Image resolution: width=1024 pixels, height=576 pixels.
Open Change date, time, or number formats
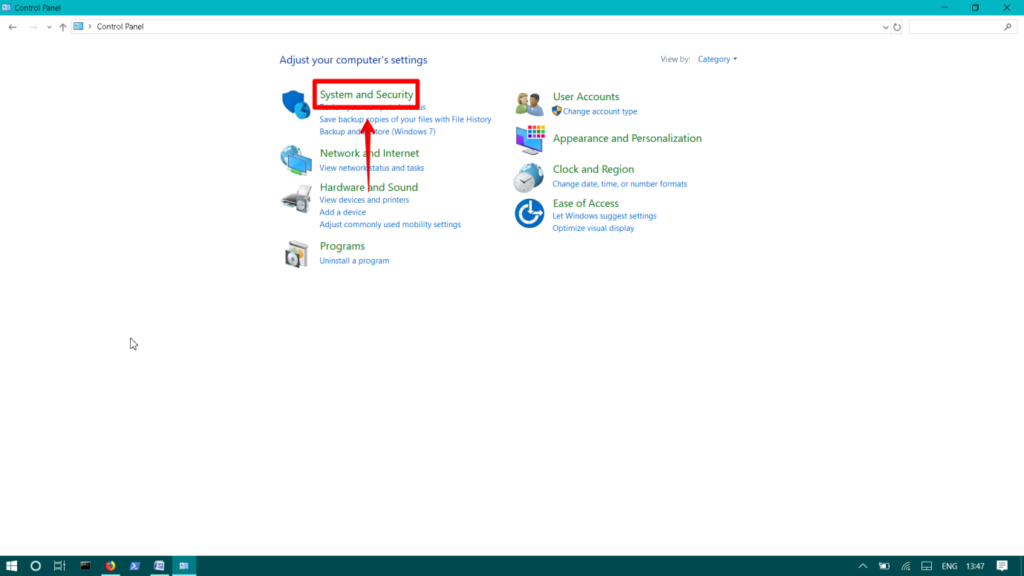(x=619, y=184)
